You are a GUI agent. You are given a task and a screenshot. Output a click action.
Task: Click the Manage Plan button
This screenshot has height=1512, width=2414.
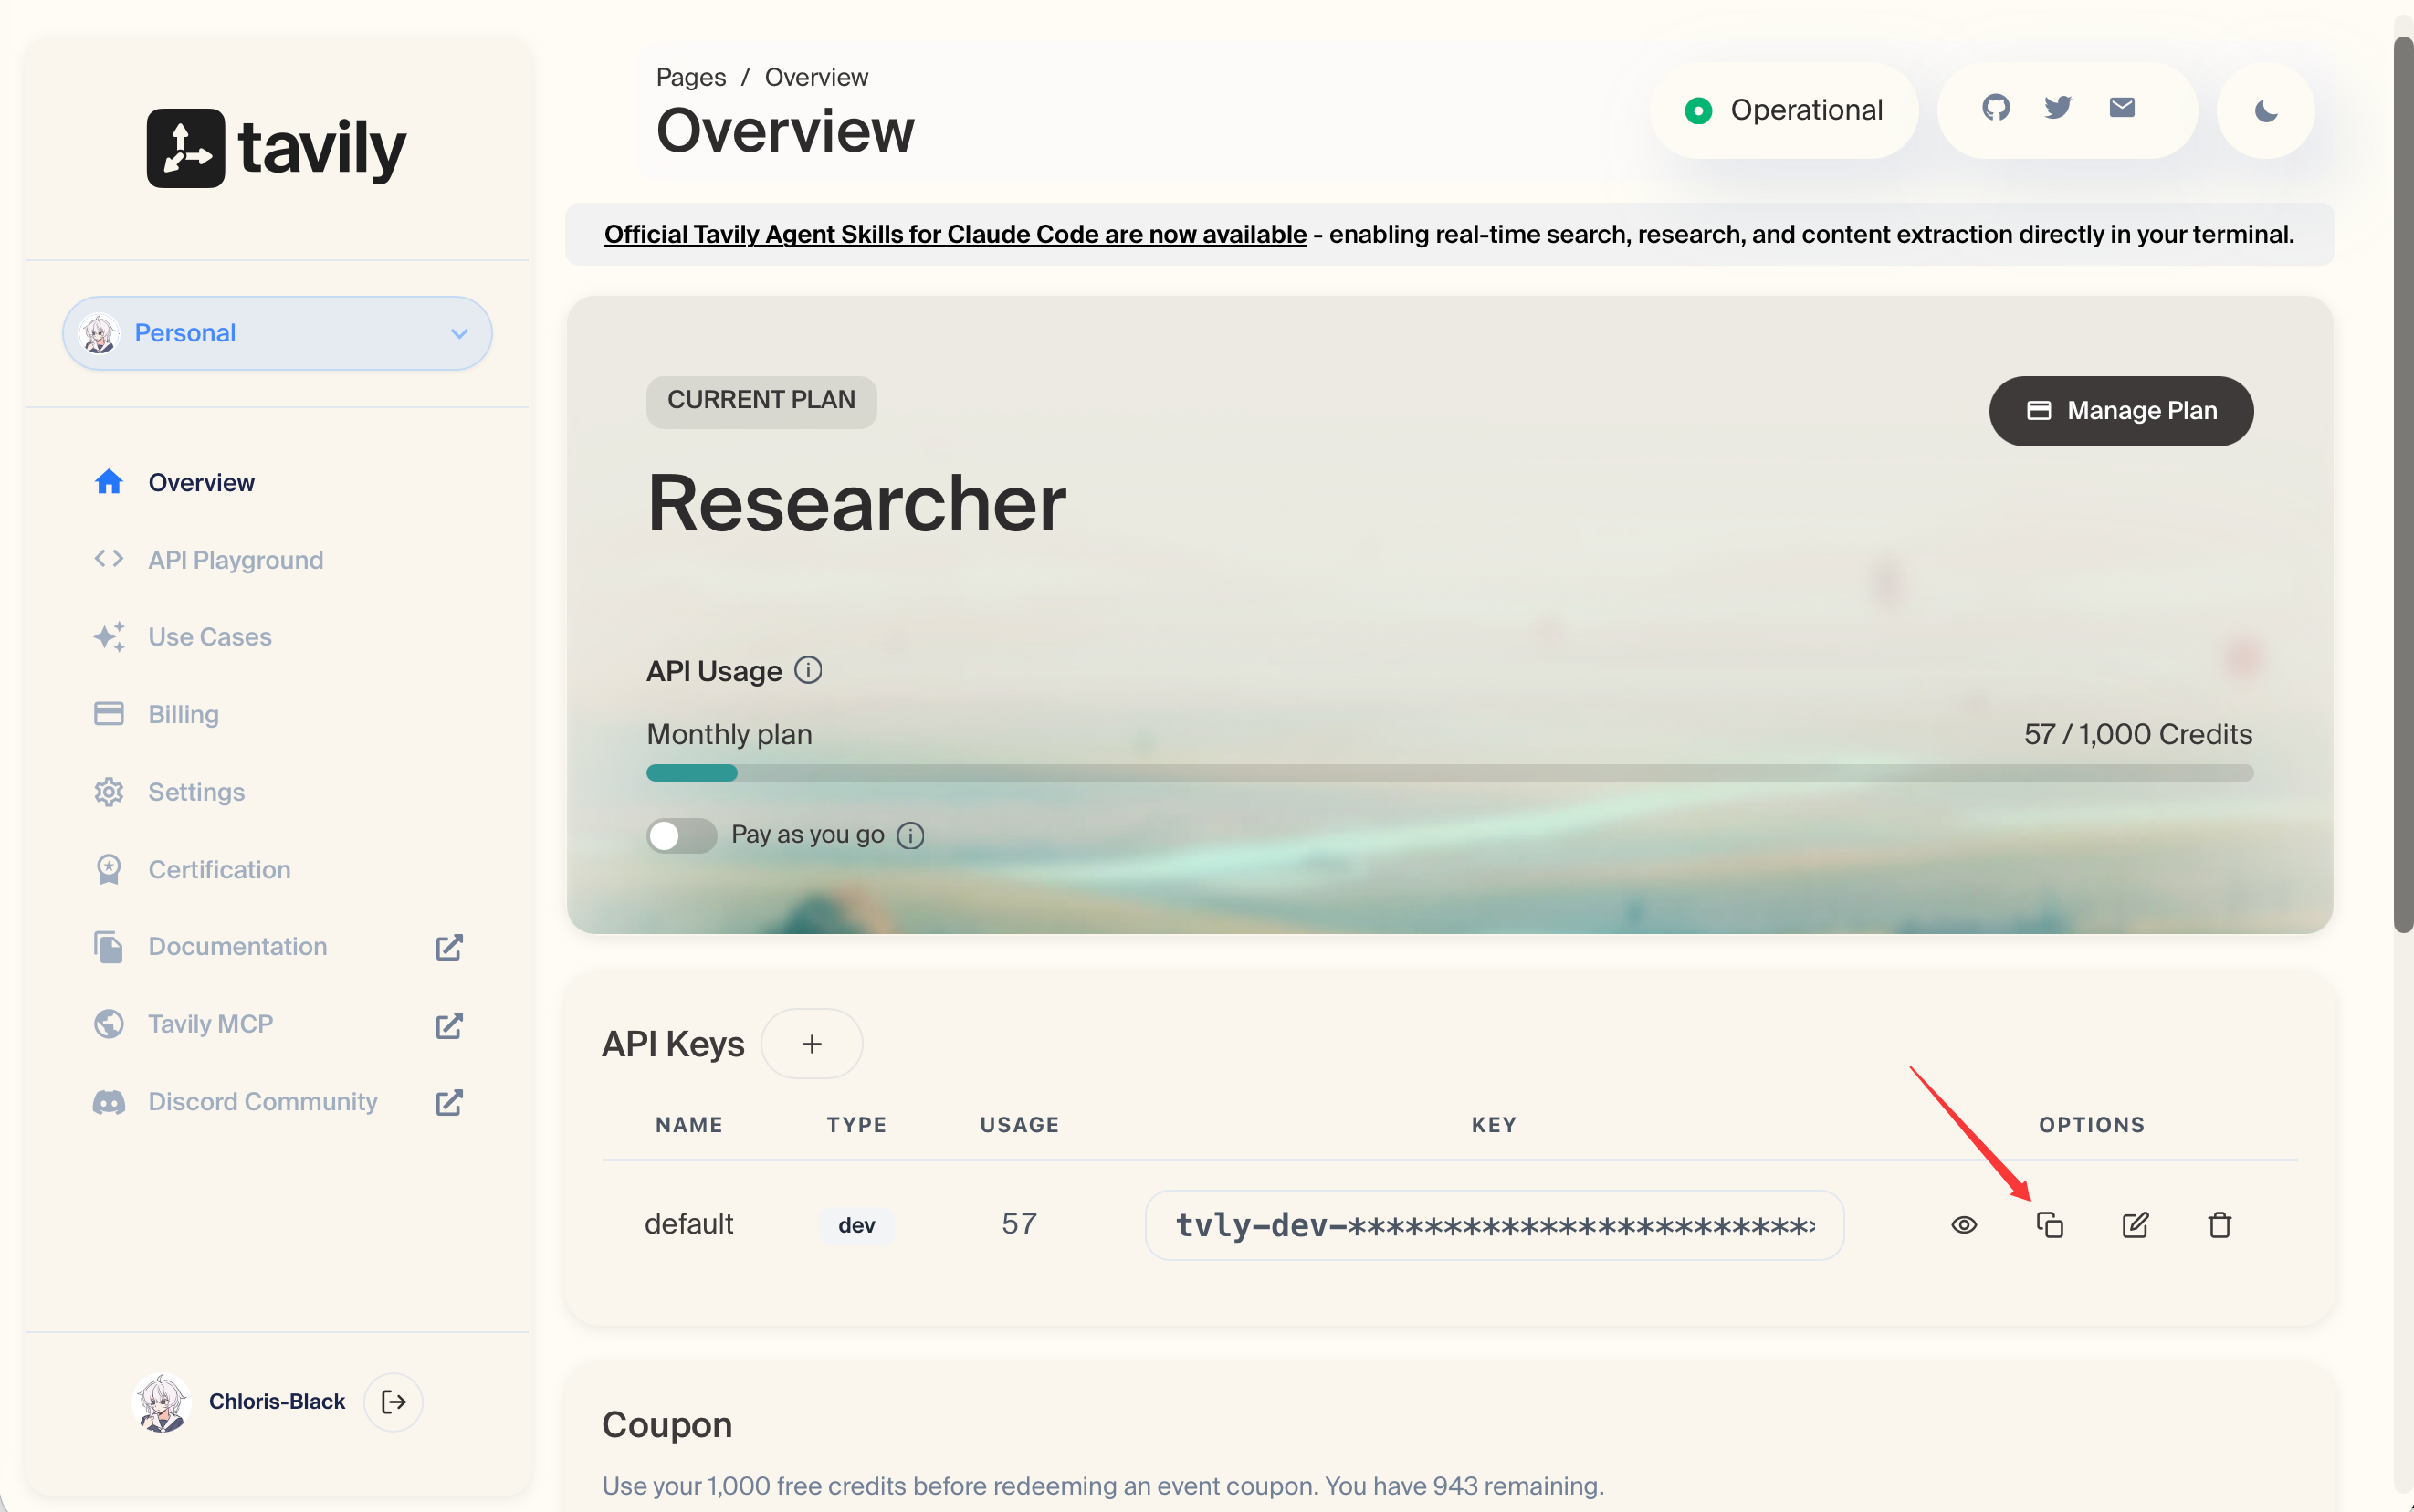click(x=2121, y=411)
